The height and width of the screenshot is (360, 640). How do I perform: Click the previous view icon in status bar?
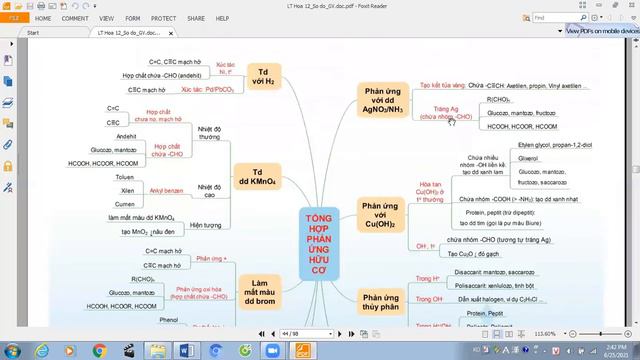click(x=364, y=334)
